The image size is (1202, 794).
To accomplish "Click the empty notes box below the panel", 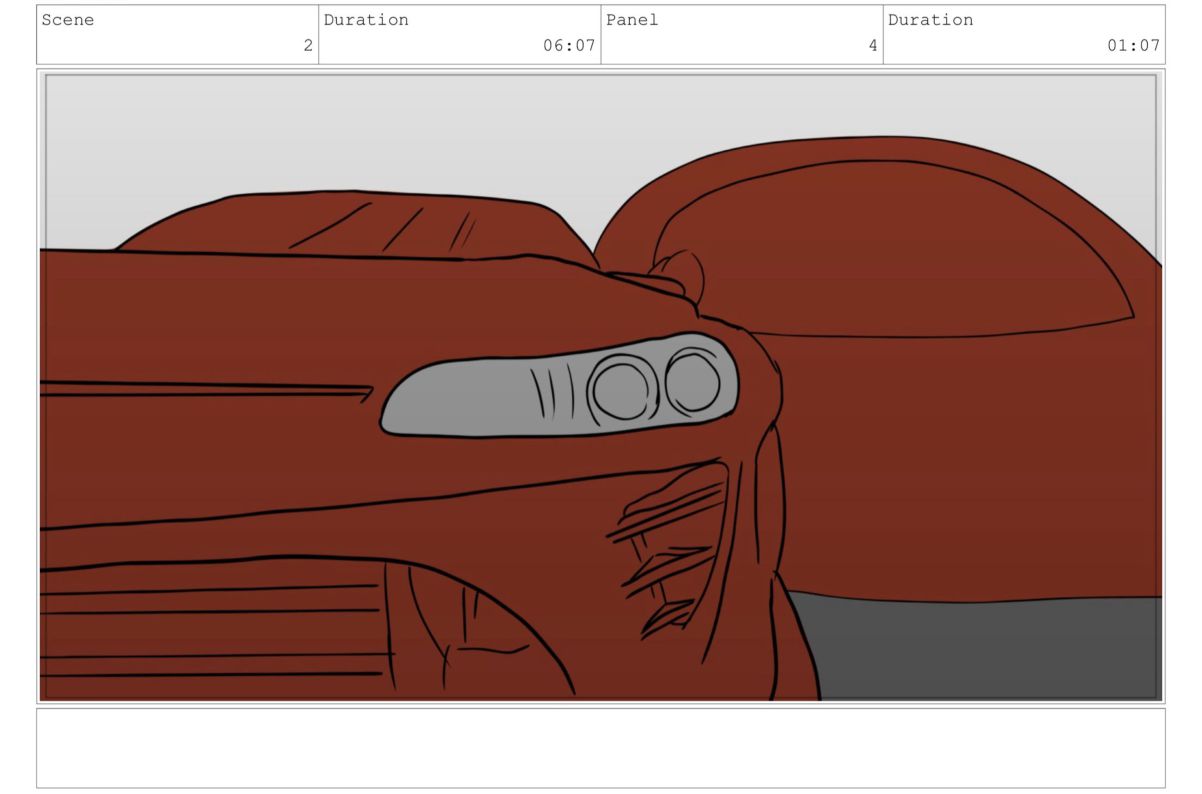I will 600,748.
